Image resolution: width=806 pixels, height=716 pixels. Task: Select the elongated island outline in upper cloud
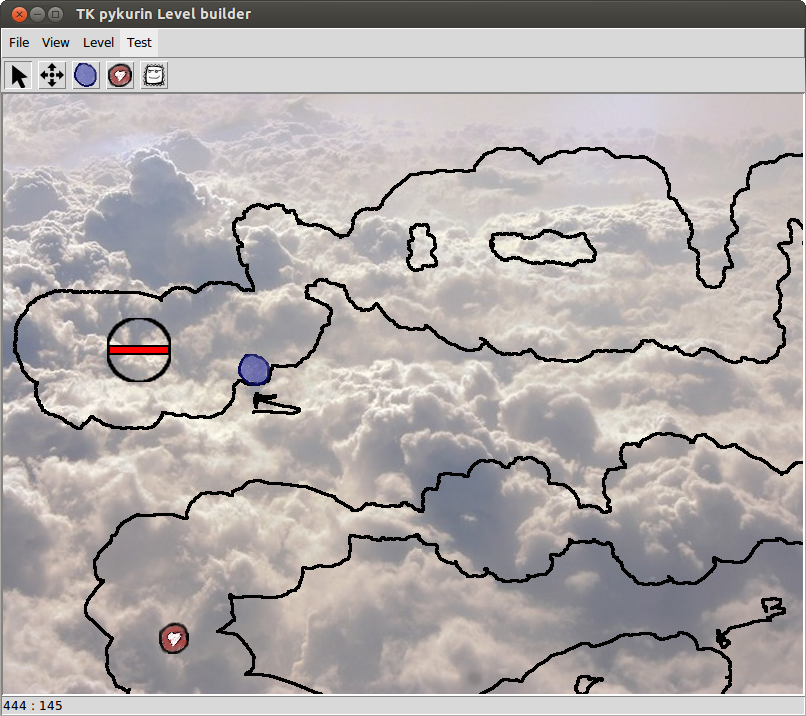[541, 248]
